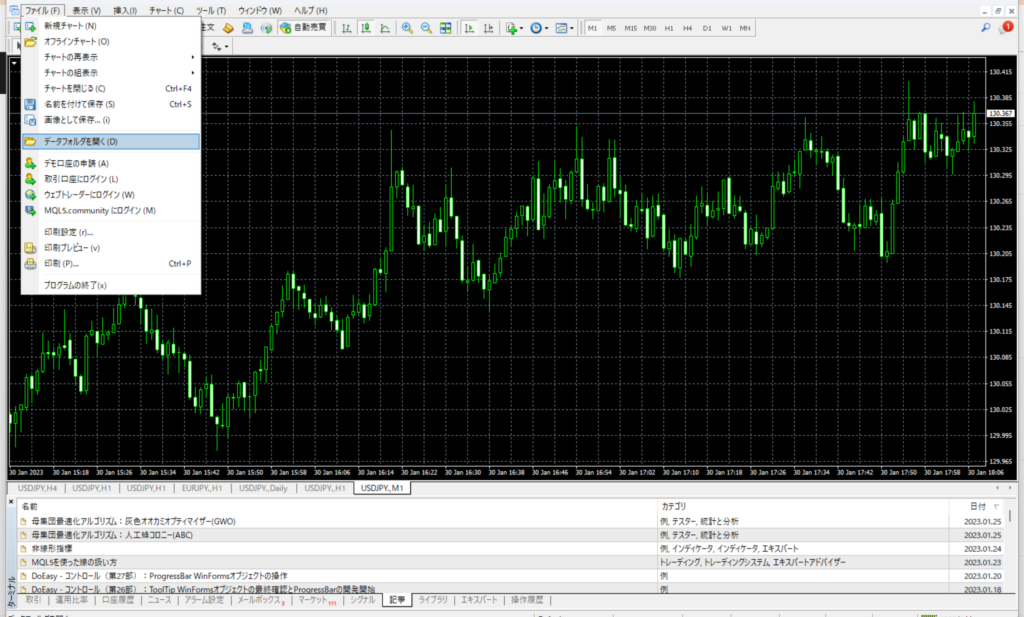The width and height of the screenshot is (1024, 617).
Task: Toggle chart shift from right edge
Action: point(488,28)
